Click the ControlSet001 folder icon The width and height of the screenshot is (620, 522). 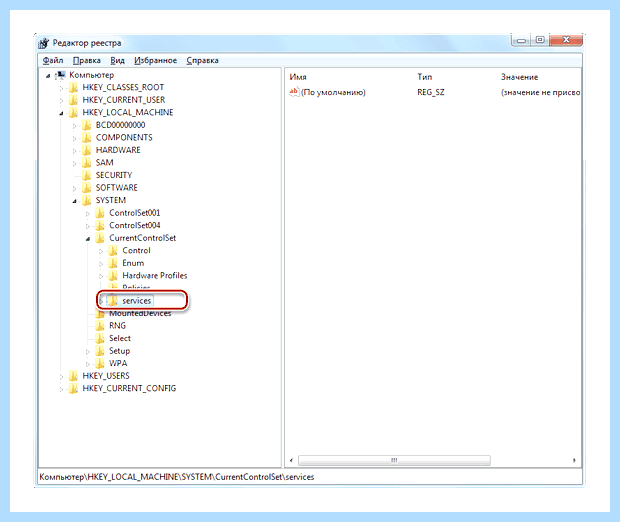pos(100,213)
